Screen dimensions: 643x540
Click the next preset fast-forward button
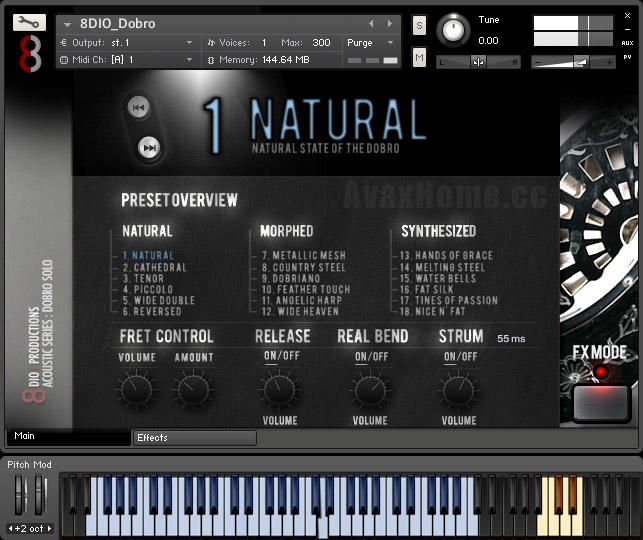149,148
